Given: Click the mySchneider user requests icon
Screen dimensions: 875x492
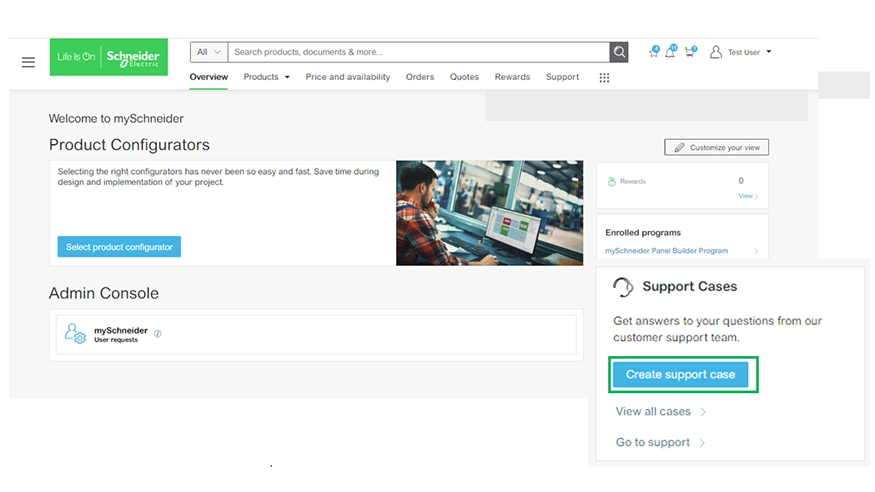Looking at the screenshot, I should click(75, 334).
